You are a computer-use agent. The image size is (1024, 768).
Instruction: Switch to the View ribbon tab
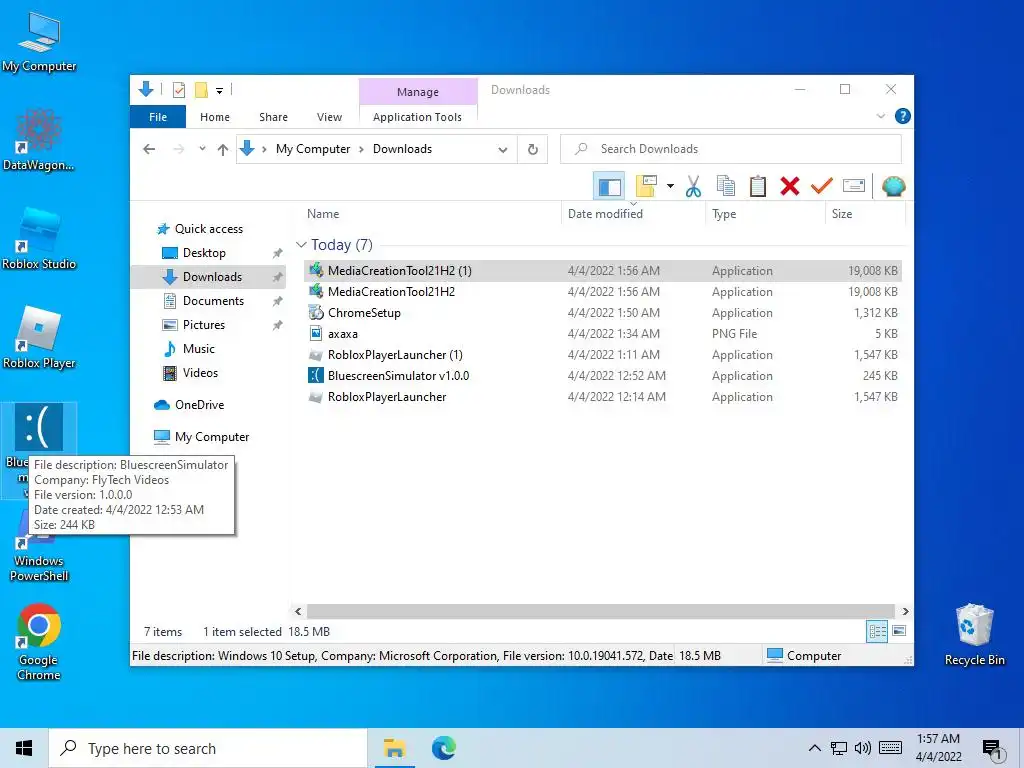pos(329,117)
